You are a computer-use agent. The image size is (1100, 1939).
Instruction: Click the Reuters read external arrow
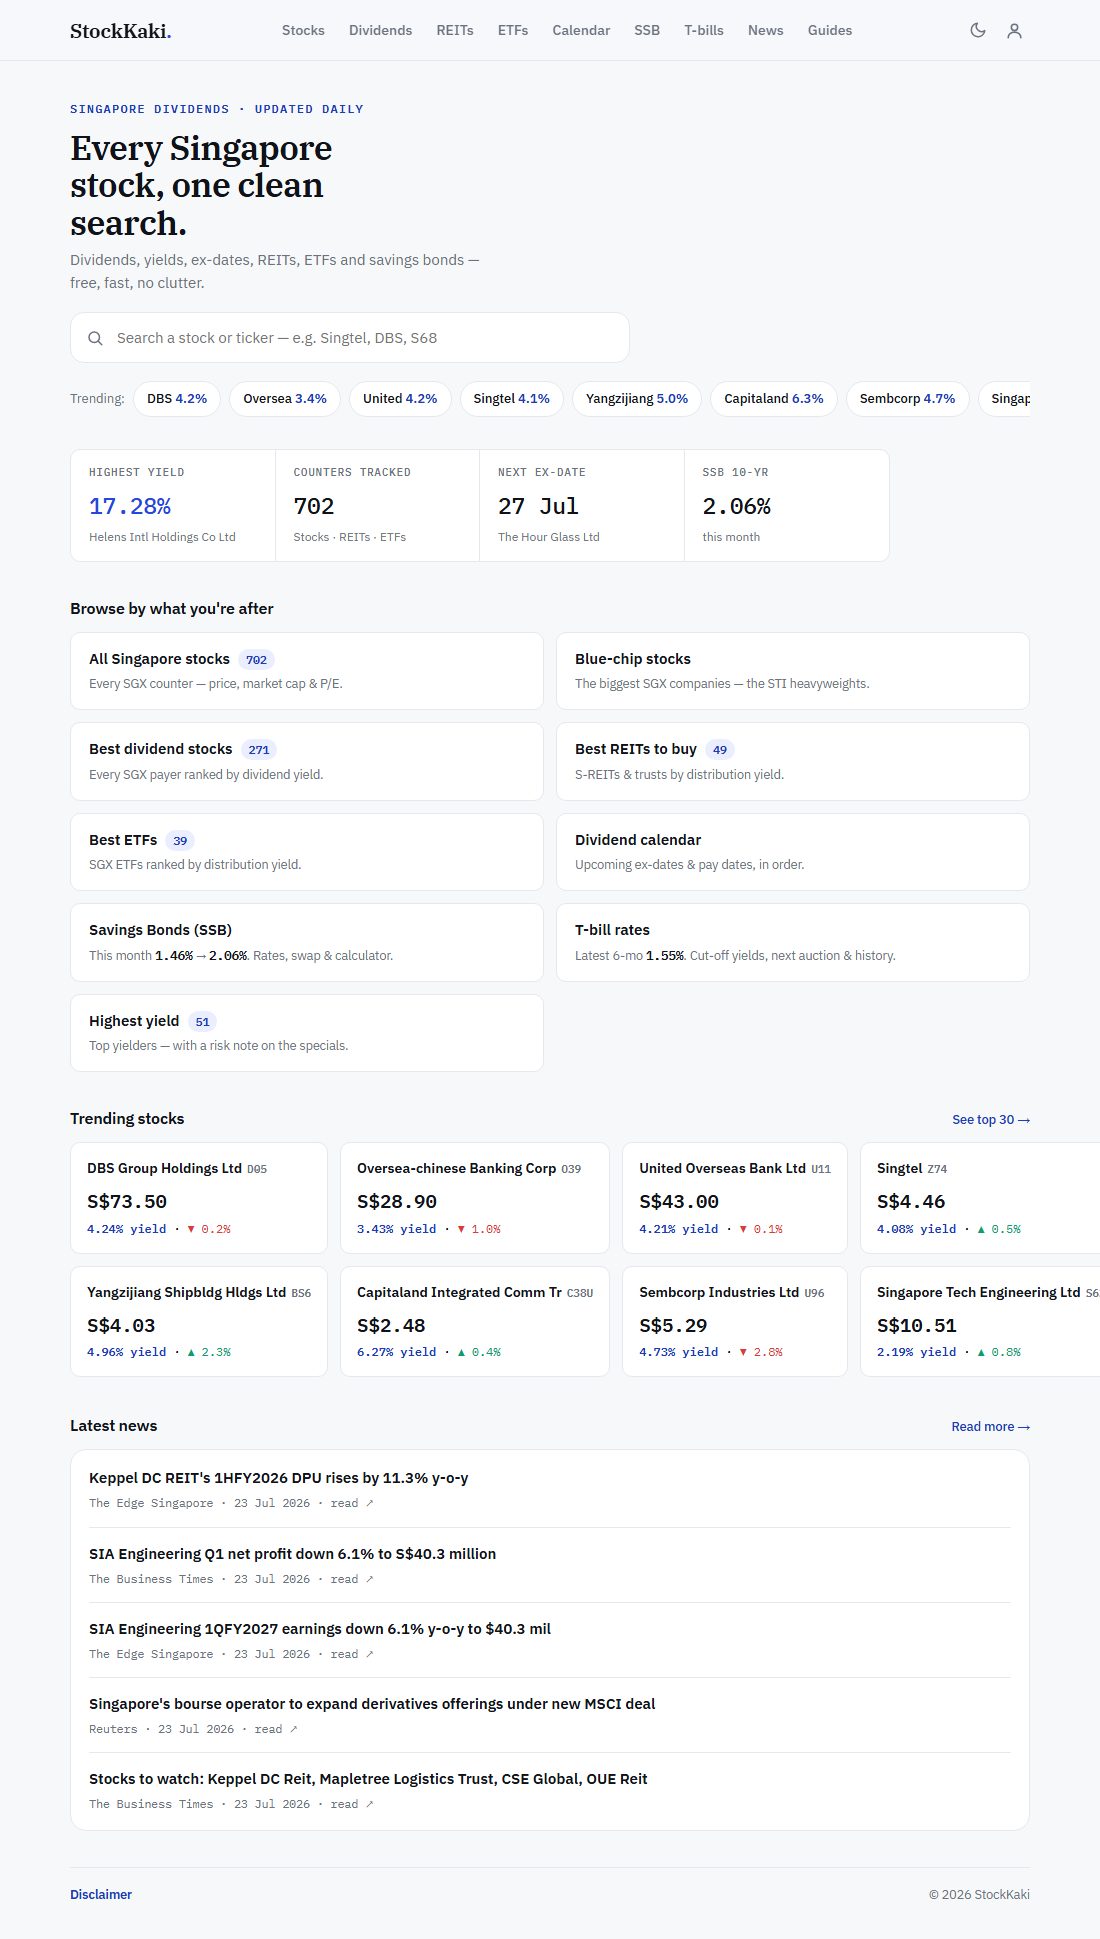pyautogui.click(x=276, y=1729)
